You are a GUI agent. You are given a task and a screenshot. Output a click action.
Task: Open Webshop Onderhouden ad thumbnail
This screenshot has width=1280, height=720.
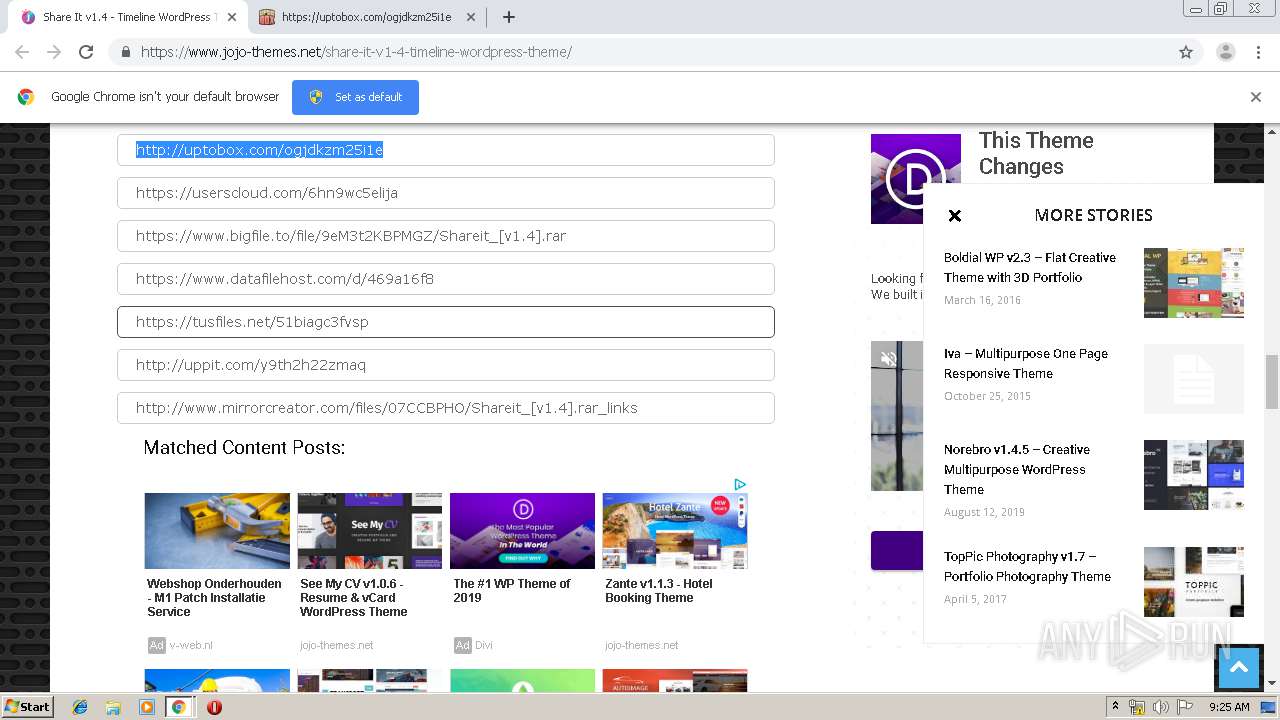point(217,531)
